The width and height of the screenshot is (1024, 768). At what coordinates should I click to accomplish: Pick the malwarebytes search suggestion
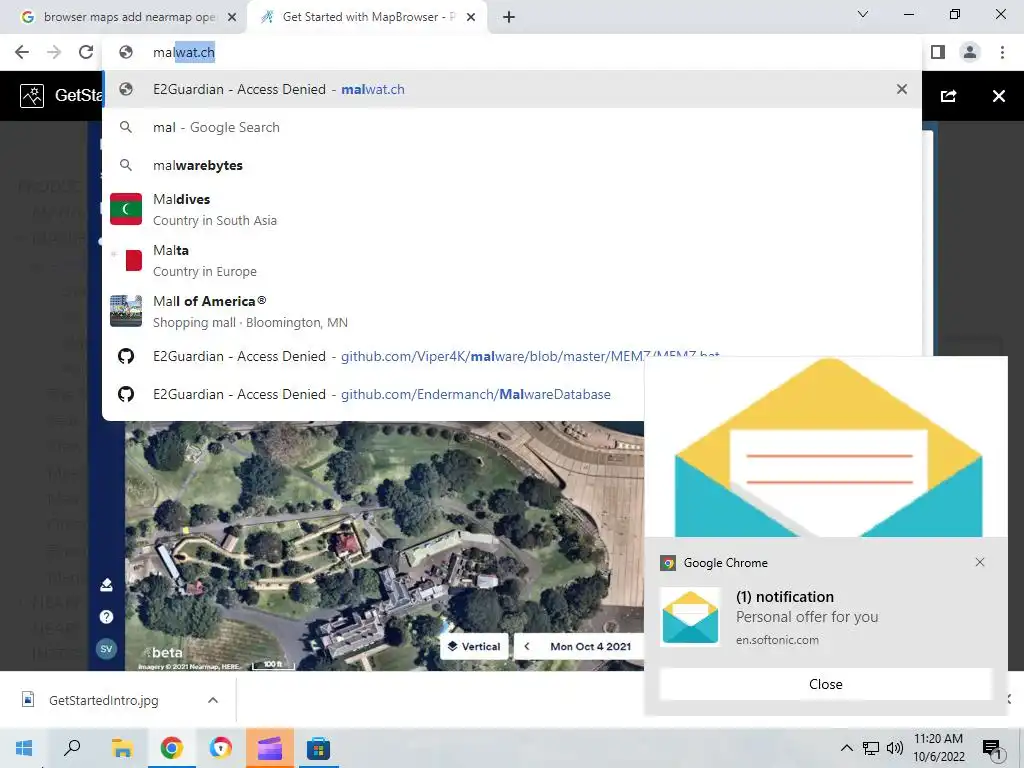point(512,165)
